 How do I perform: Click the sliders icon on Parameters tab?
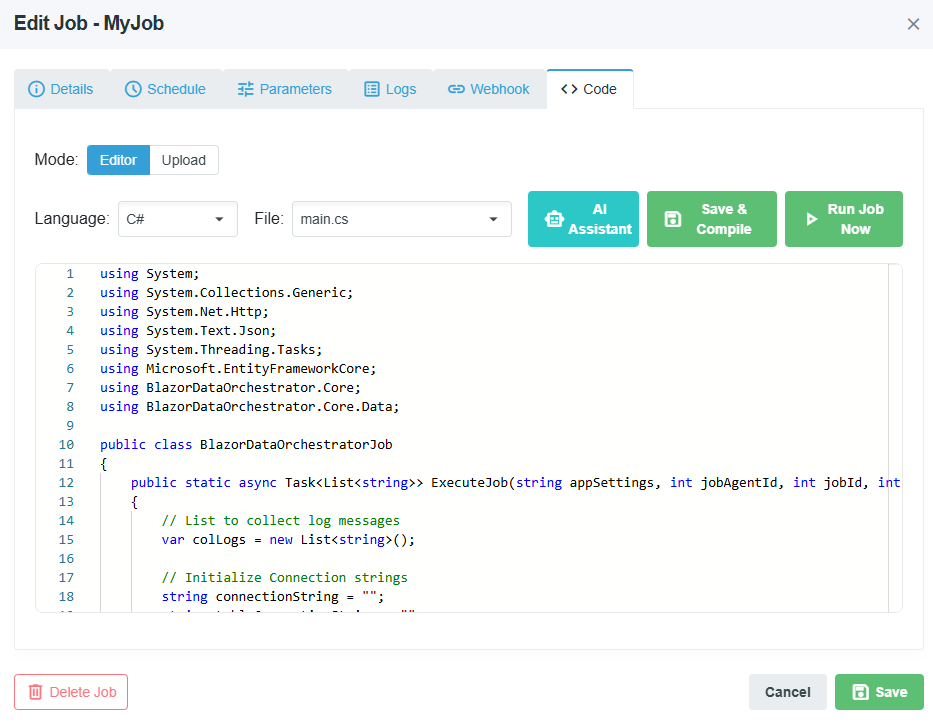[247, 88]
